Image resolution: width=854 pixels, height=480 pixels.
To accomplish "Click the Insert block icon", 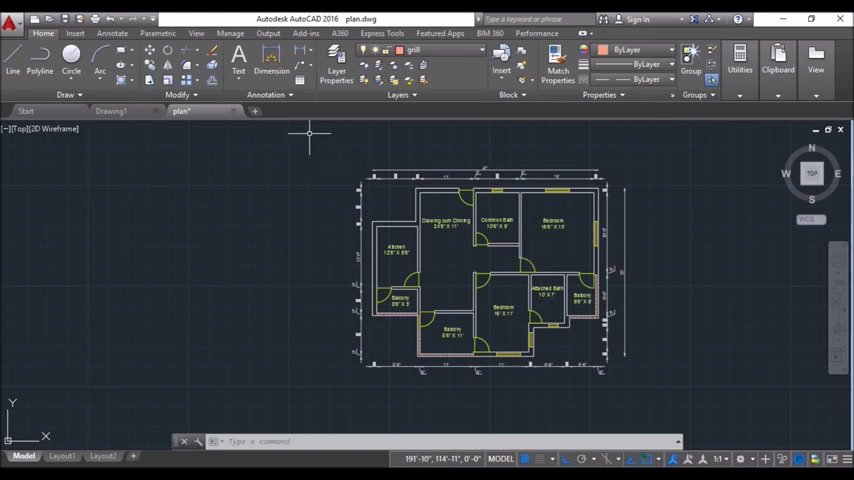I will (501, 59).
